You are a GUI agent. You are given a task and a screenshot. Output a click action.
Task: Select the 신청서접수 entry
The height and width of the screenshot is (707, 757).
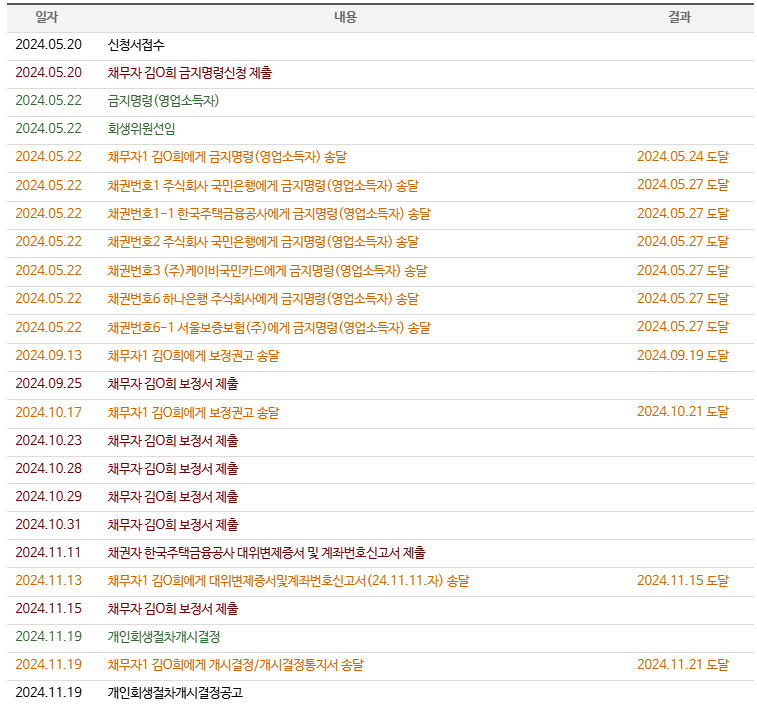point(136,45)
